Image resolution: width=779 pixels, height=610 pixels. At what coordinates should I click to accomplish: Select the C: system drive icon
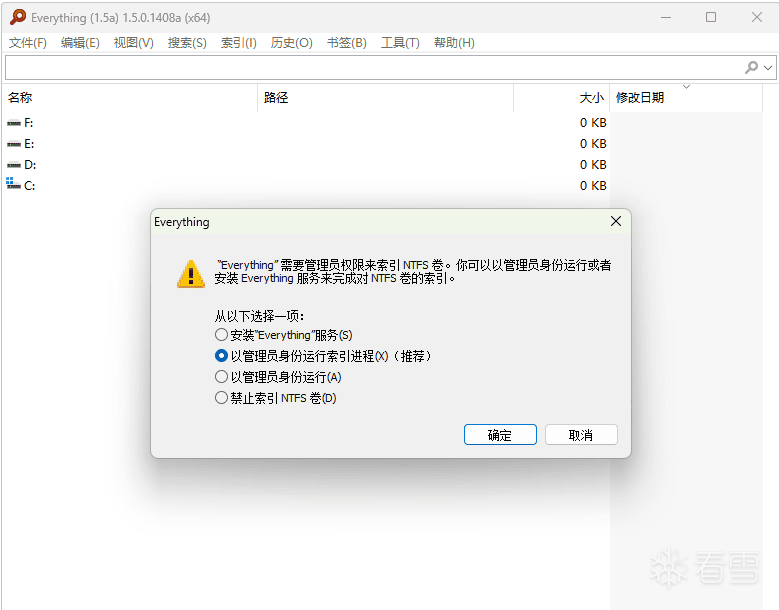(13, 184)
